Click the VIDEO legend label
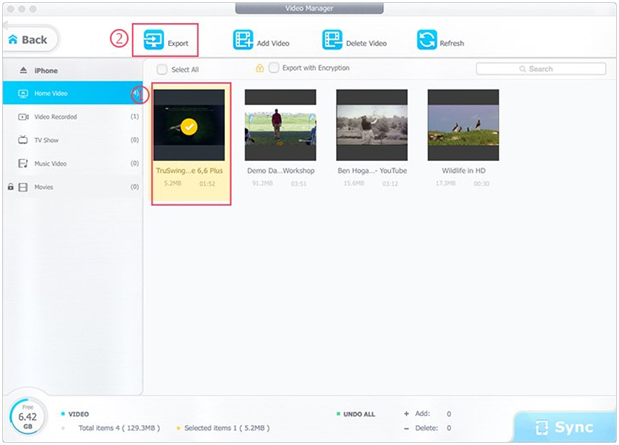 79,414
